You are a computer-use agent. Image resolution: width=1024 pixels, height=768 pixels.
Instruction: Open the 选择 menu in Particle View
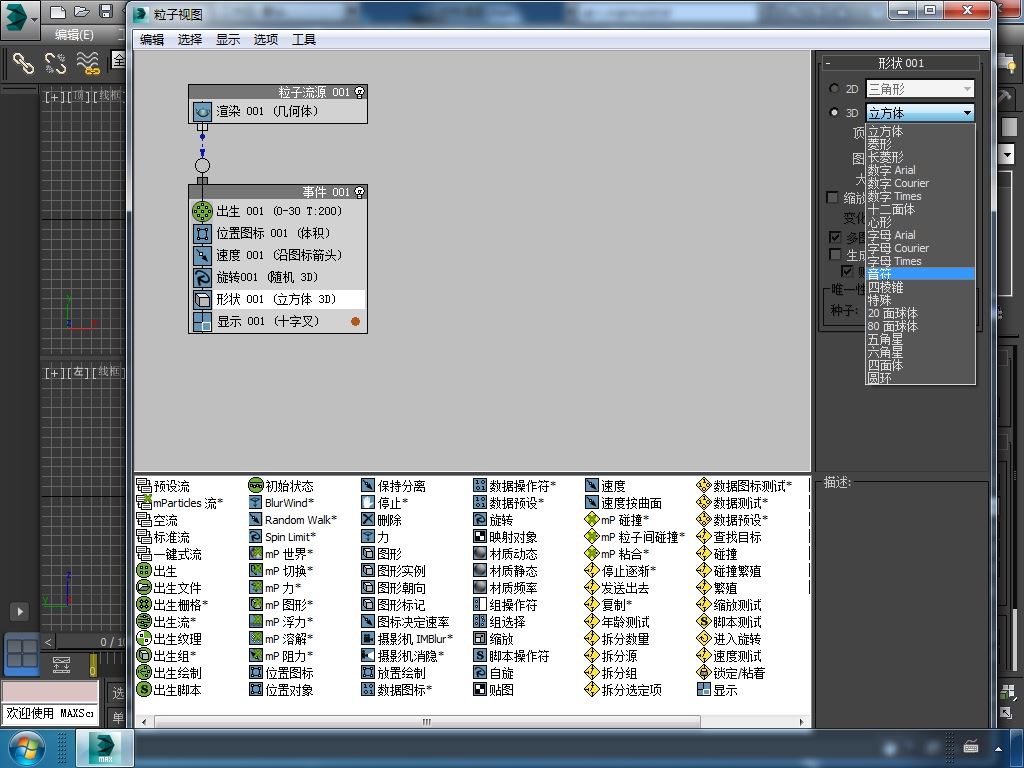pos(190,39)
